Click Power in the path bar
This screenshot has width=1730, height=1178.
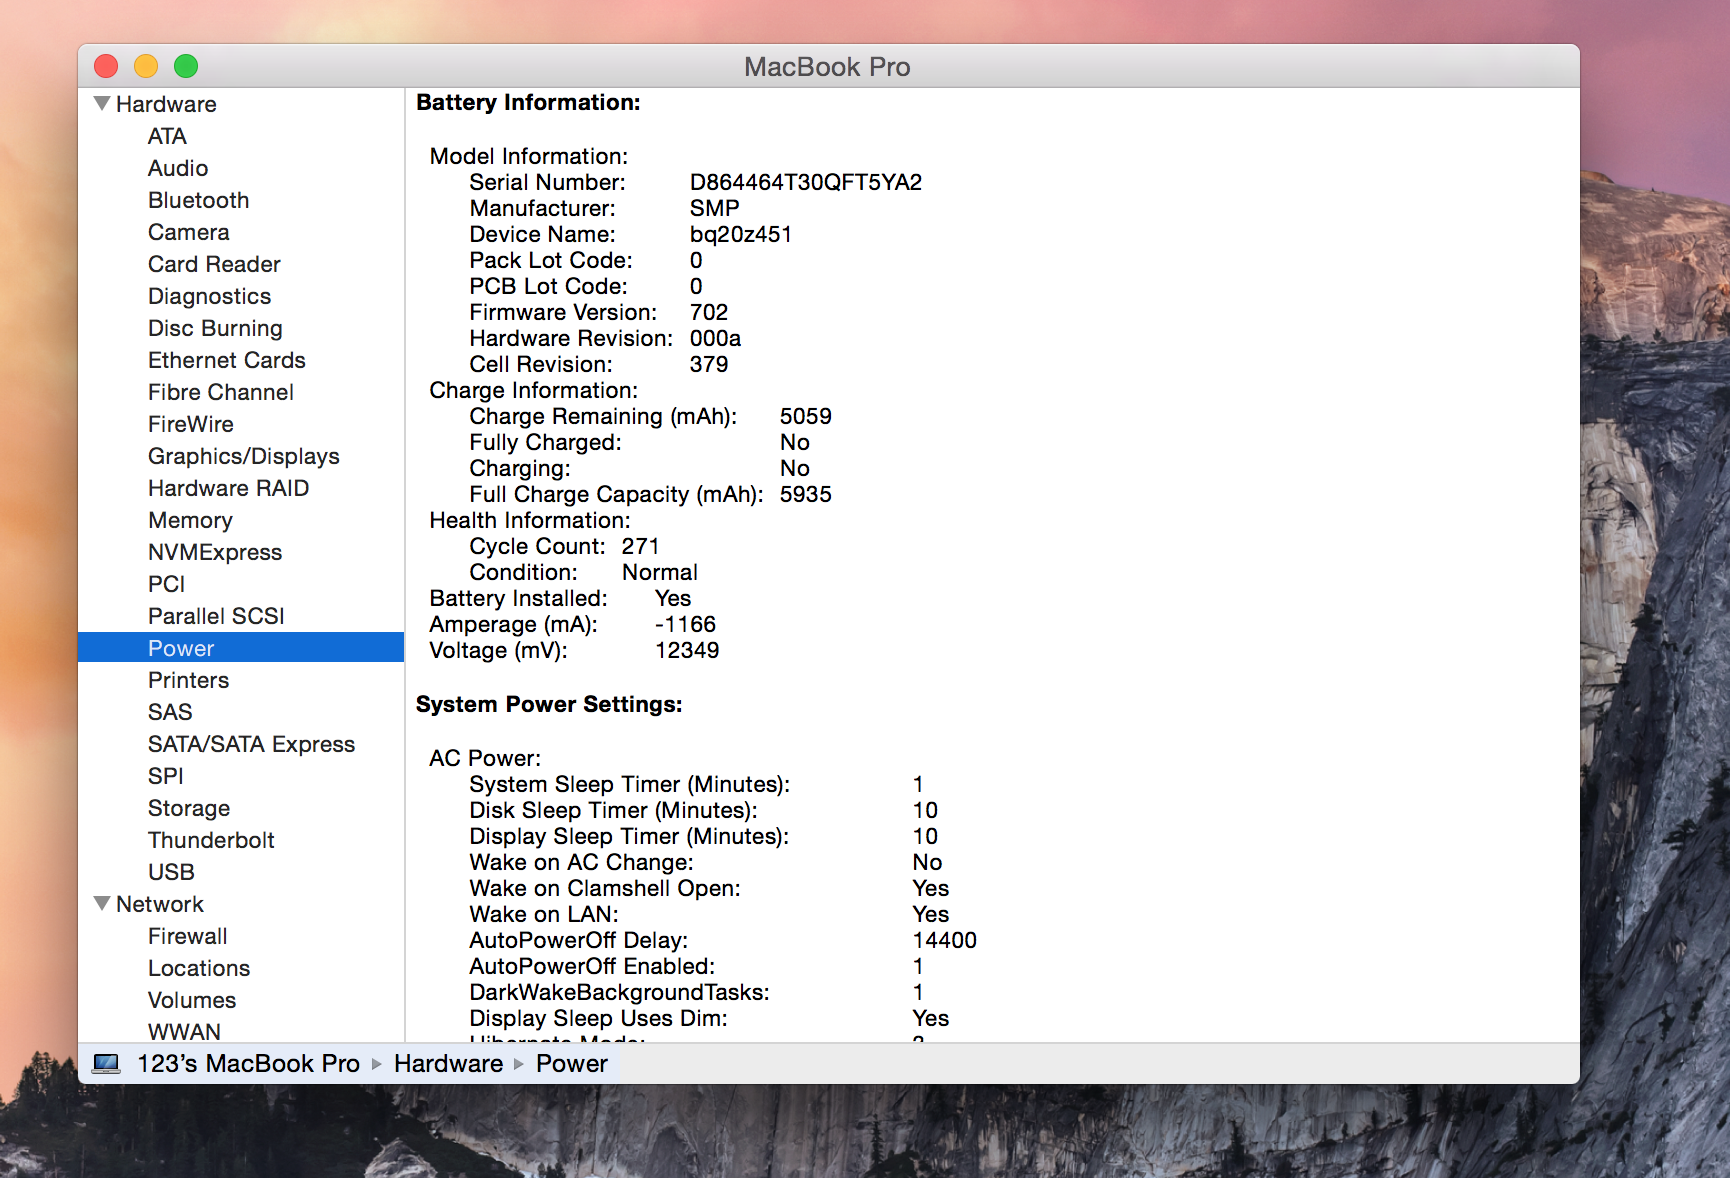point(572,1063)
